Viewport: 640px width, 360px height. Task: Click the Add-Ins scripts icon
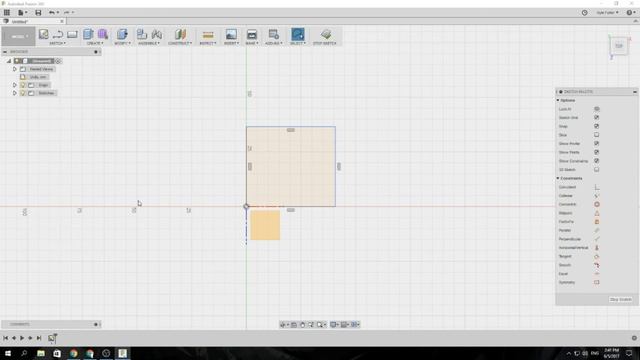tap(273, 34)
